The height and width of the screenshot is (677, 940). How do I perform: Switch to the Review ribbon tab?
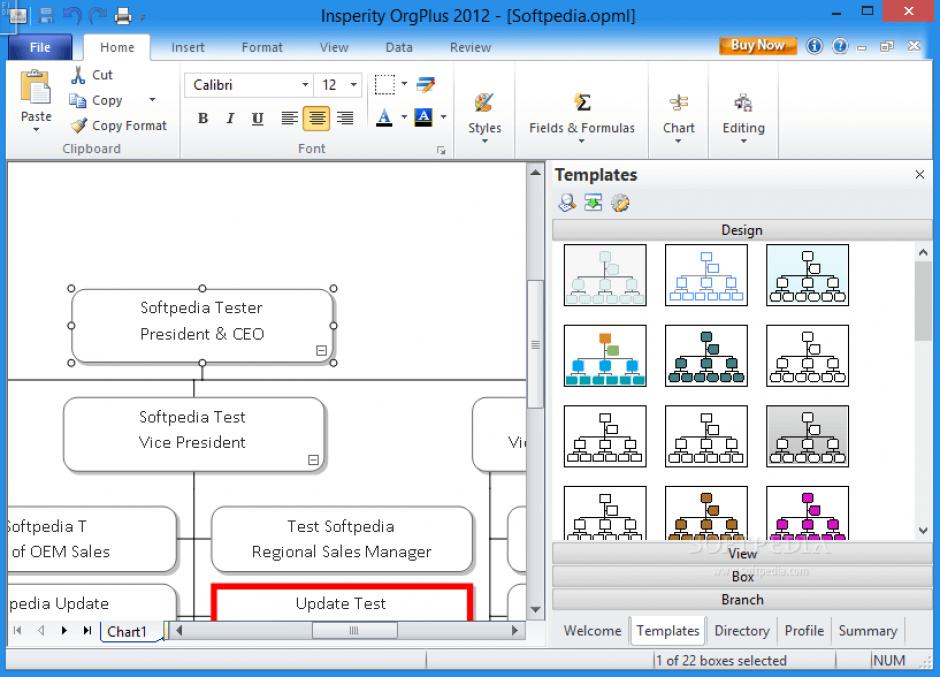tap(471, 47)
